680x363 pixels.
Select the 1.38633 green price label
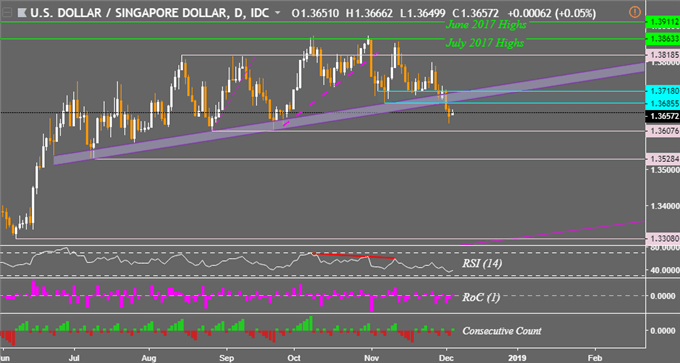pos(662,39)
